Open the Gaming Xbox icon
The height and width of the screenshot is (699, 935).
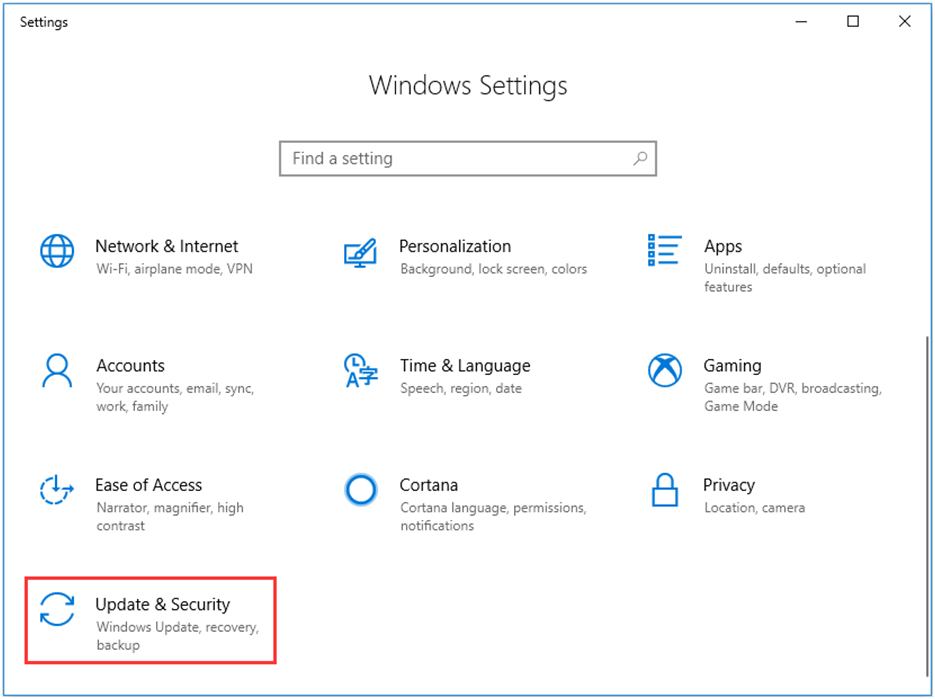coord(665,370)
